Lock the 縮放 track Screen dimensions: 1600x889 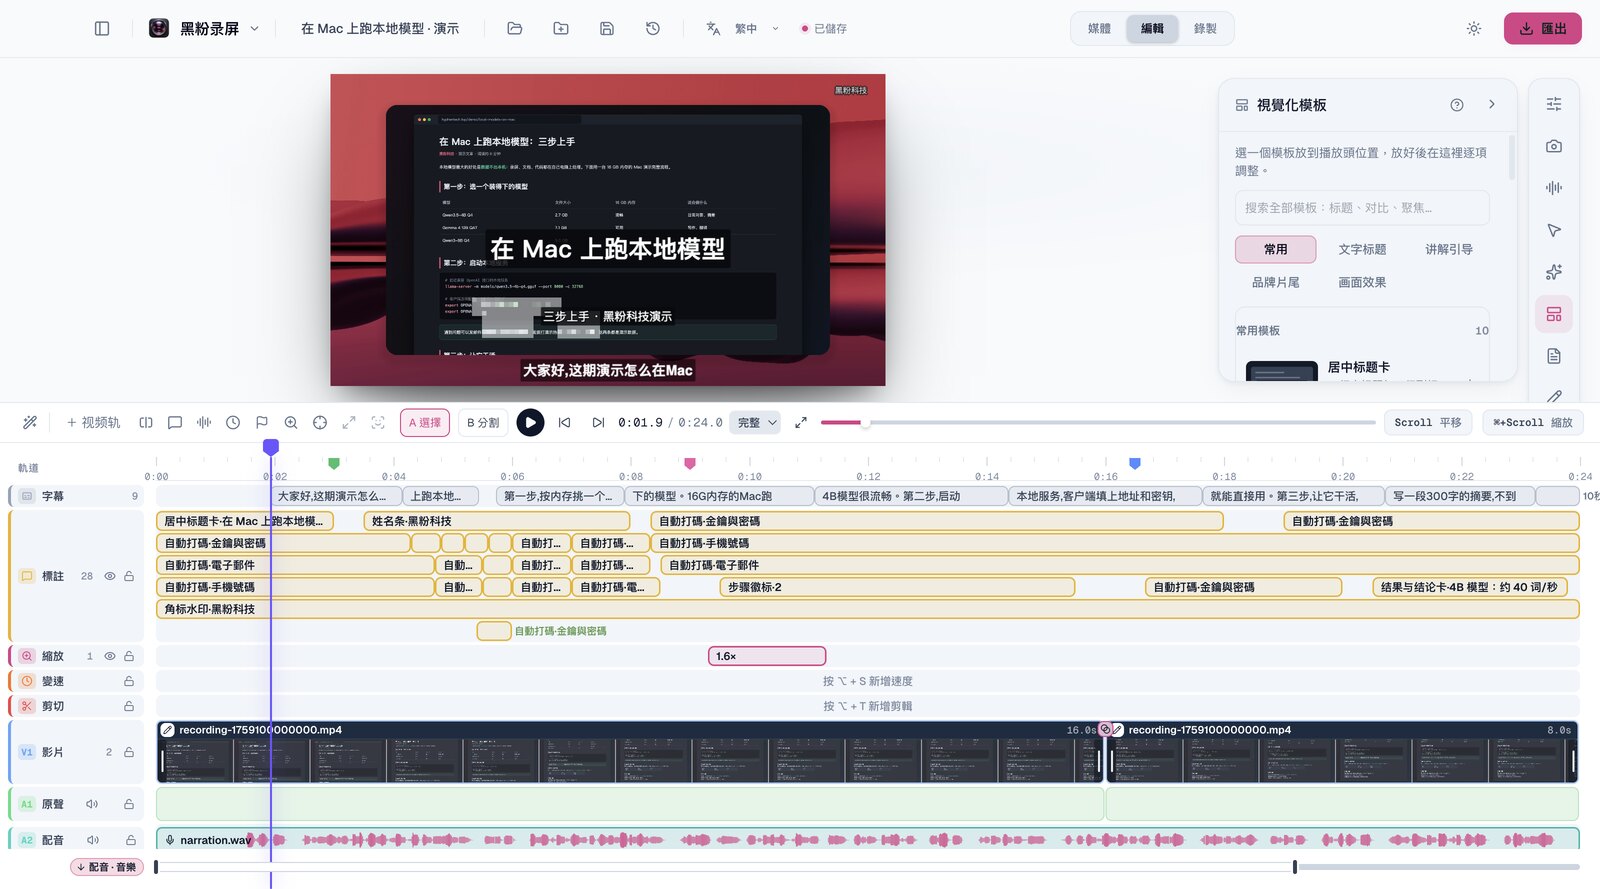[129, 656]
